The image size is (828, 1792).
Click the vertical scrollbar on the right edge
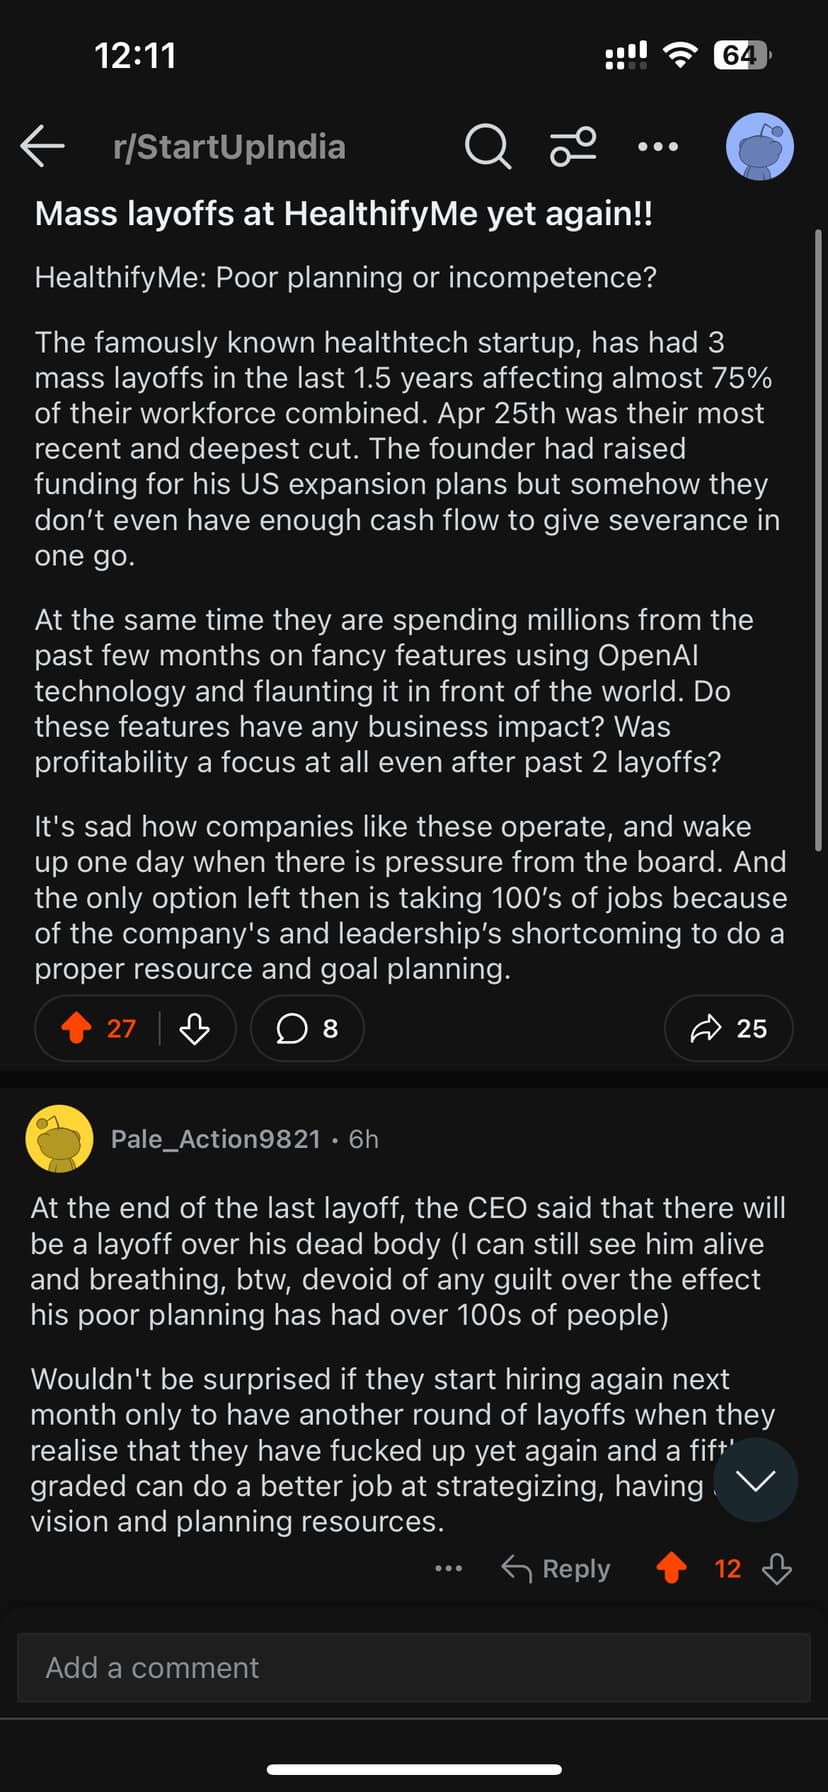point(819,540)
